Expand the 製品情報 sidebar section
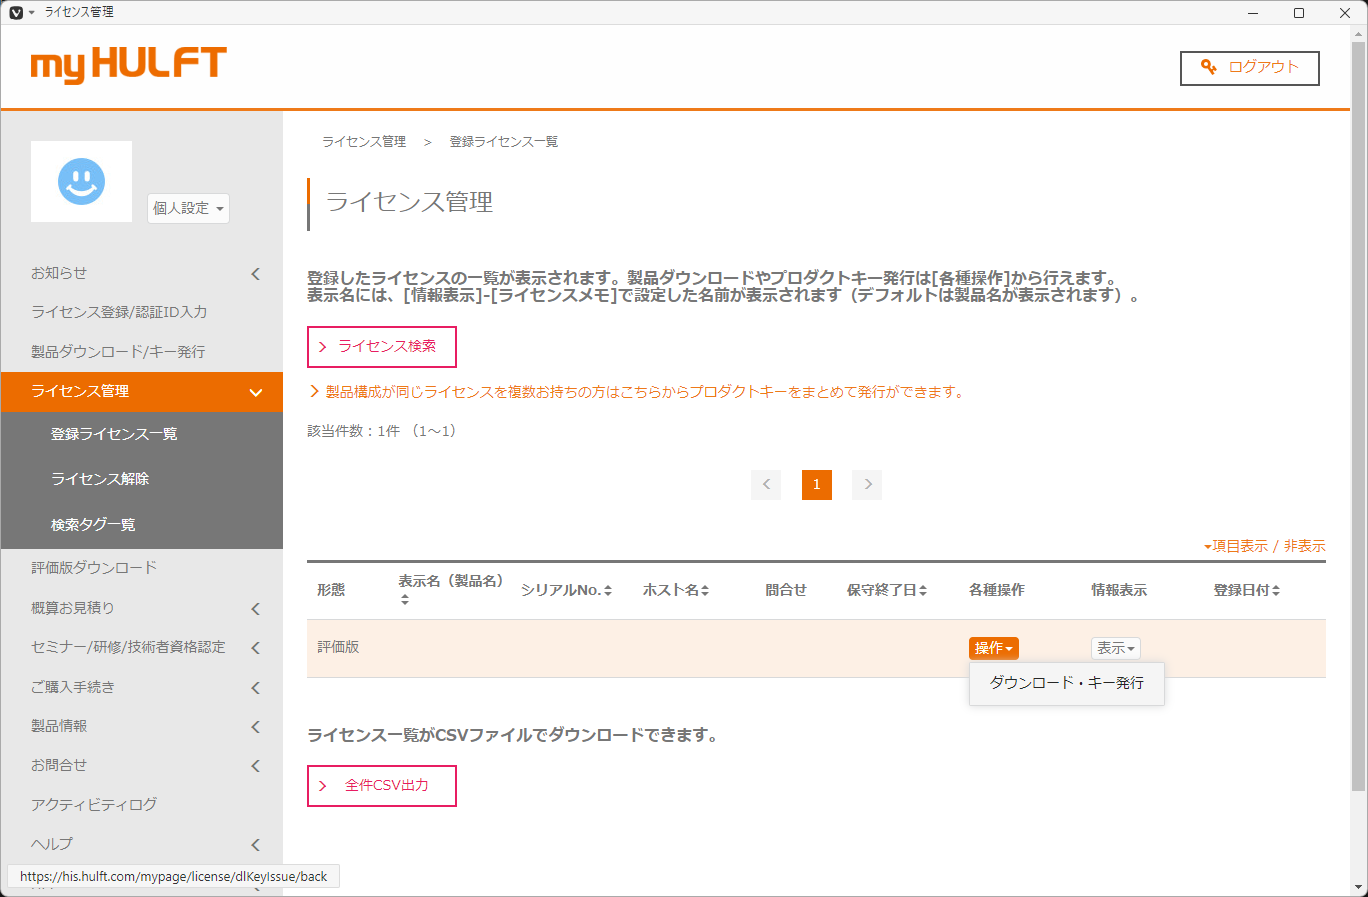This screenshot has width=1368, height=897. [142, 726]
